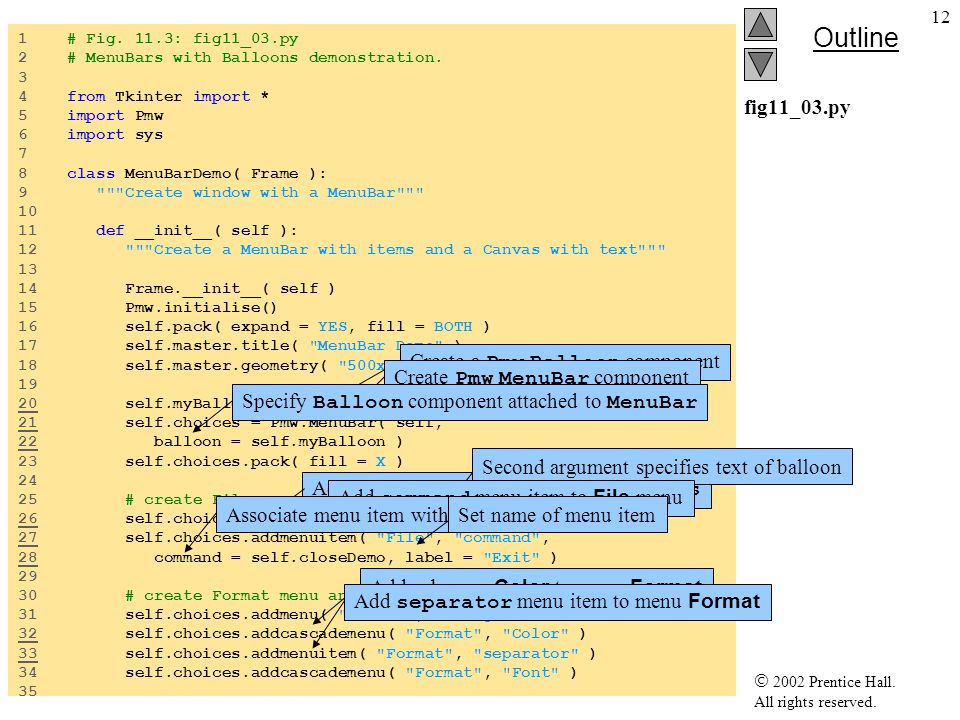Click the comment '# Fig. 11.3: fig11_03.py'
The height and width of the screenshot is (720, 960).
(x=182, y=39)
